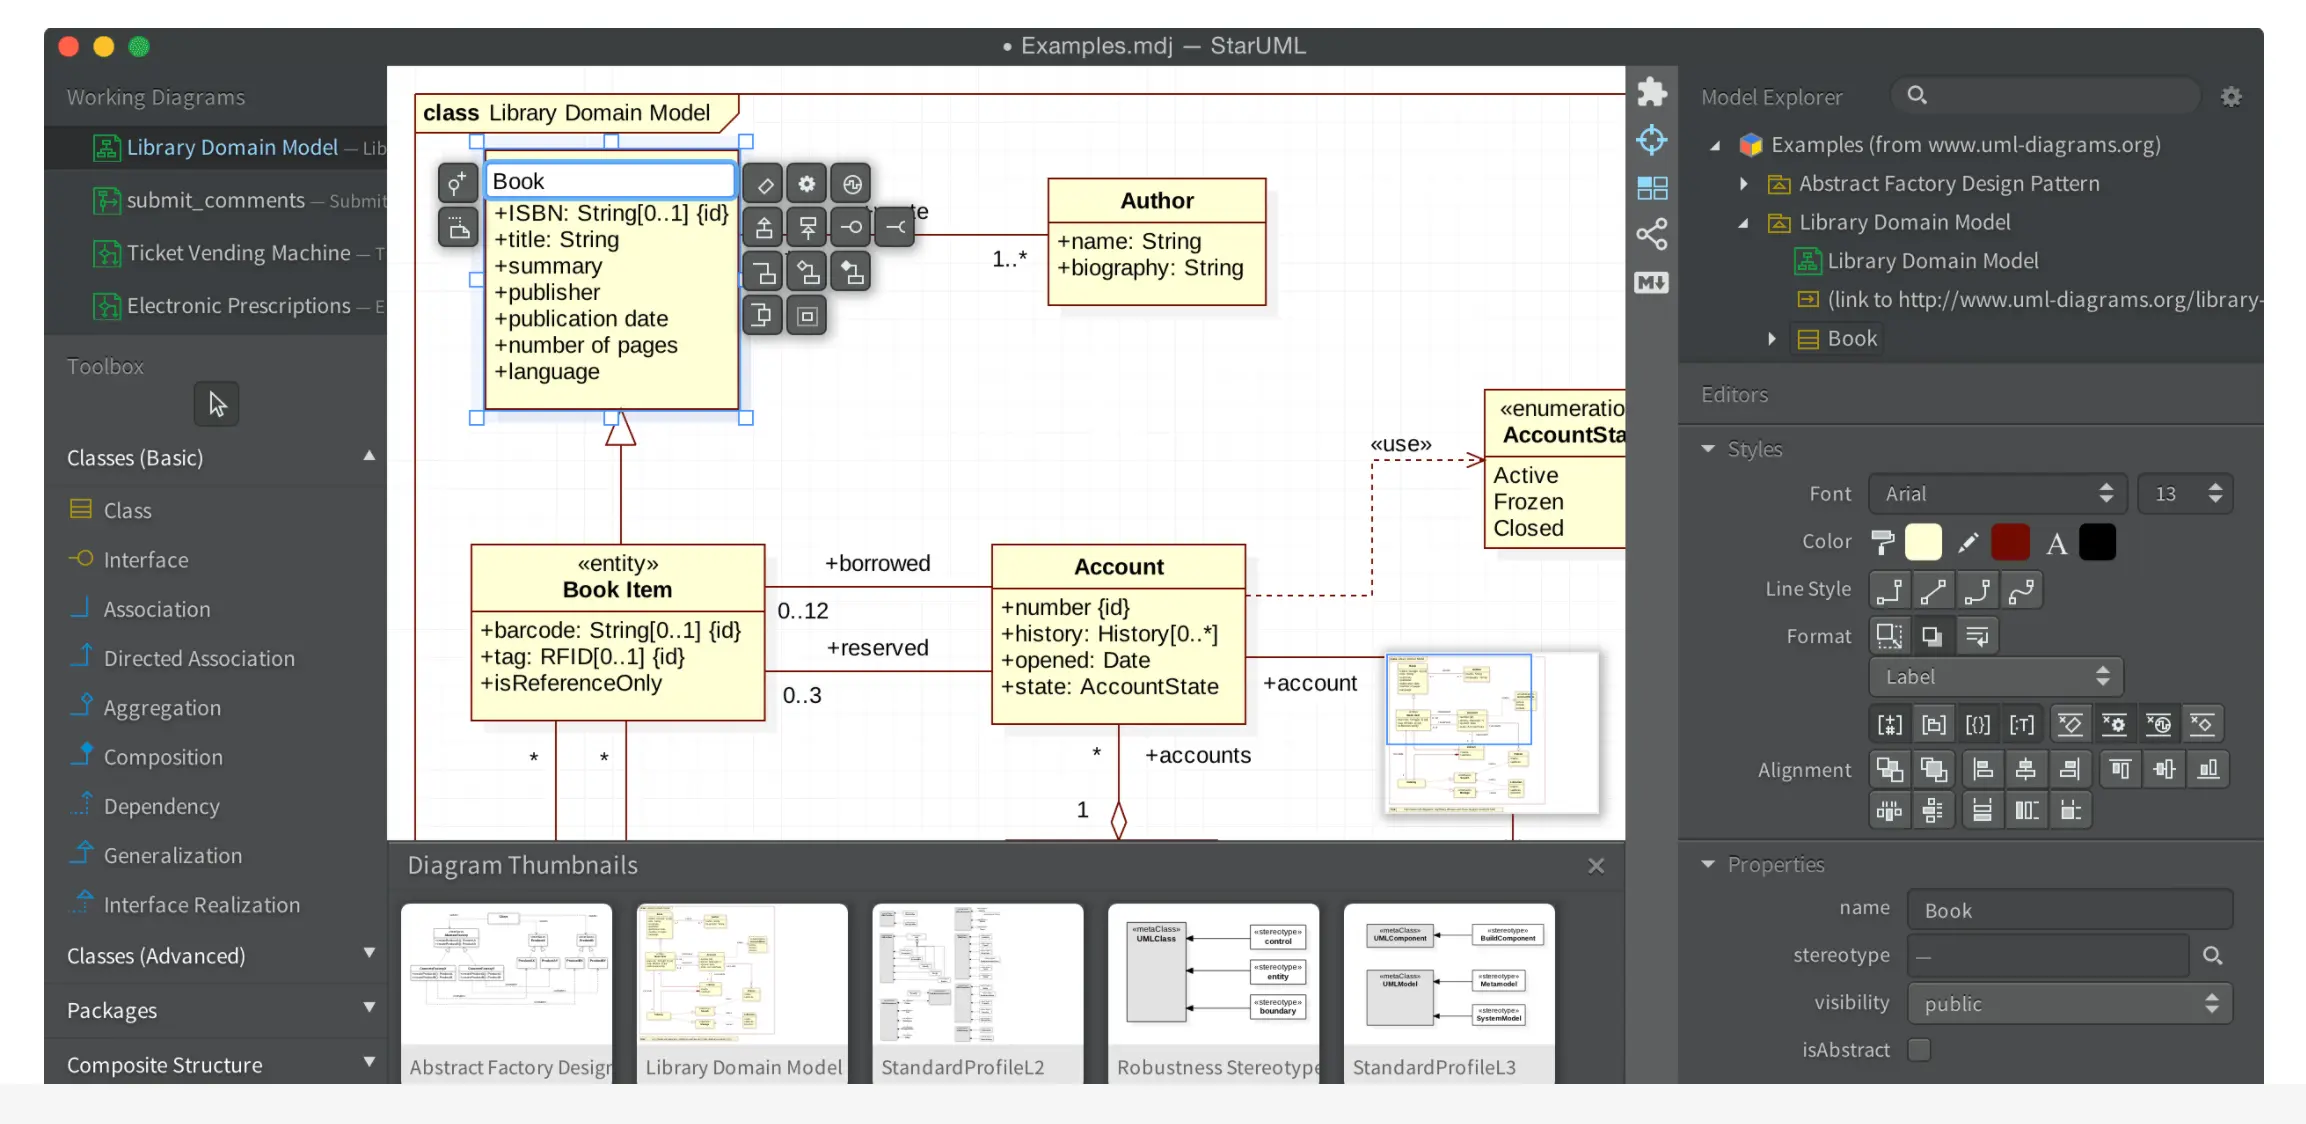Choose Rounded Rectilinear line style

click(x=1977, y=591)
